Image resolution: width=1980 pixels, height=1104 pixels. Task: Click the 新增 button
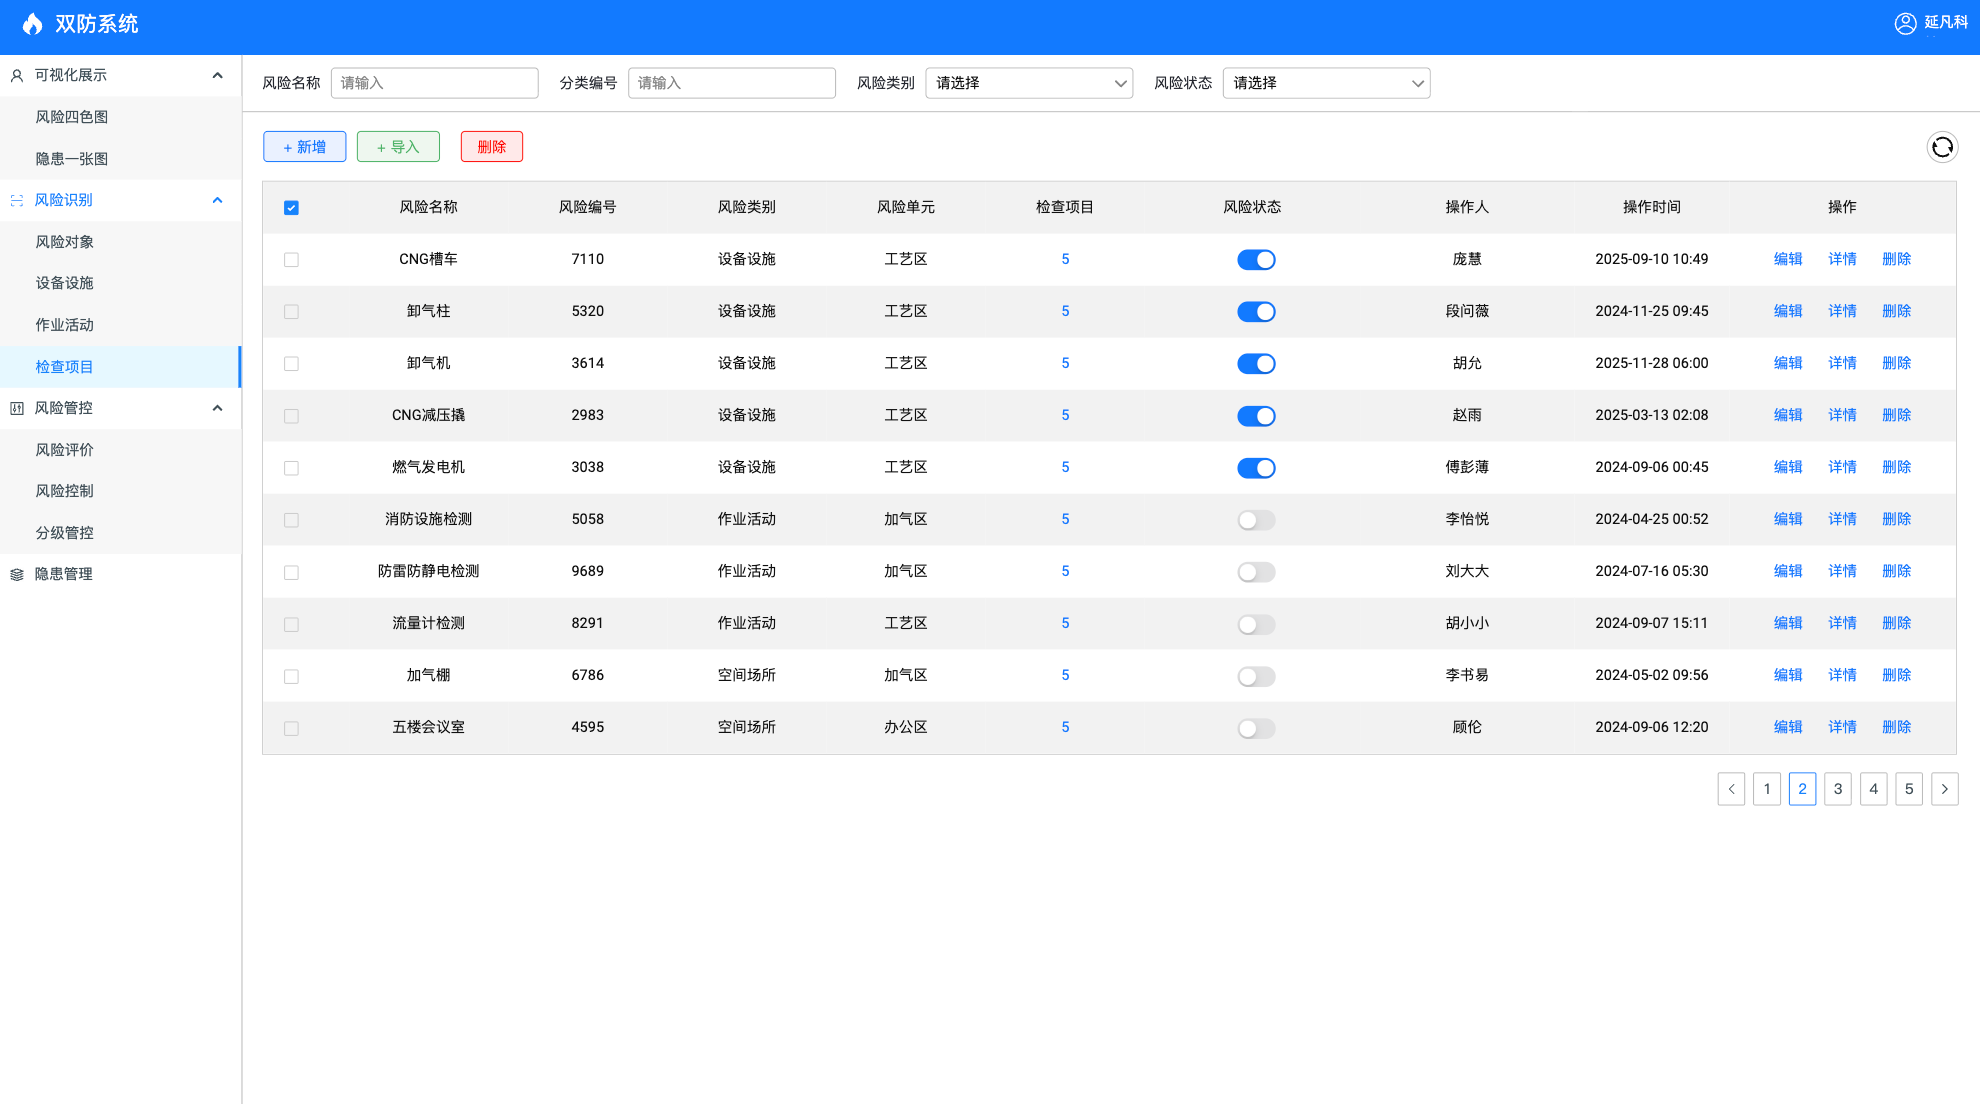coord(304,147)
